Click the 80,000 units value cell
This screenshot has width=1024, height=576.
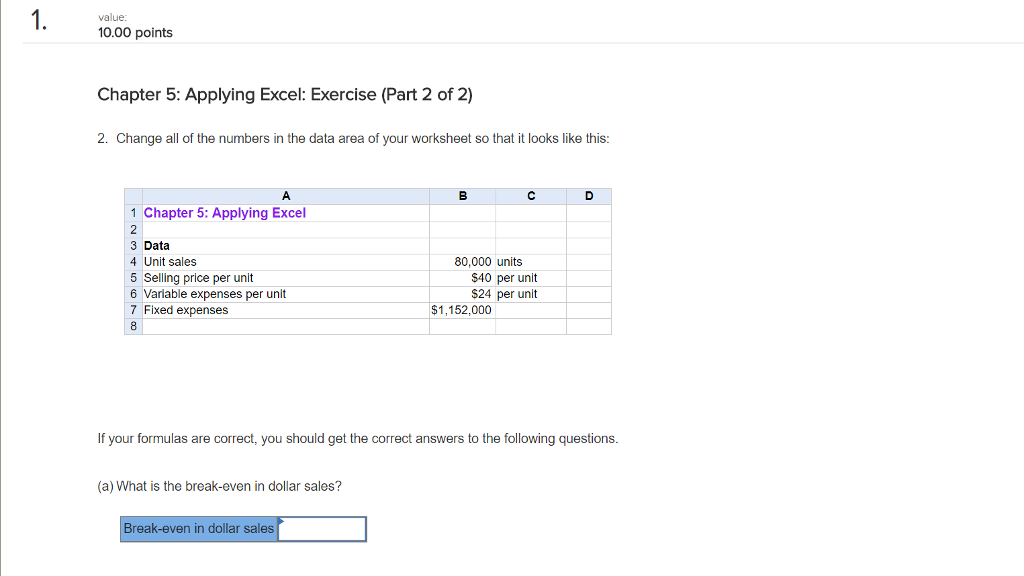click(x=462, y=261)
